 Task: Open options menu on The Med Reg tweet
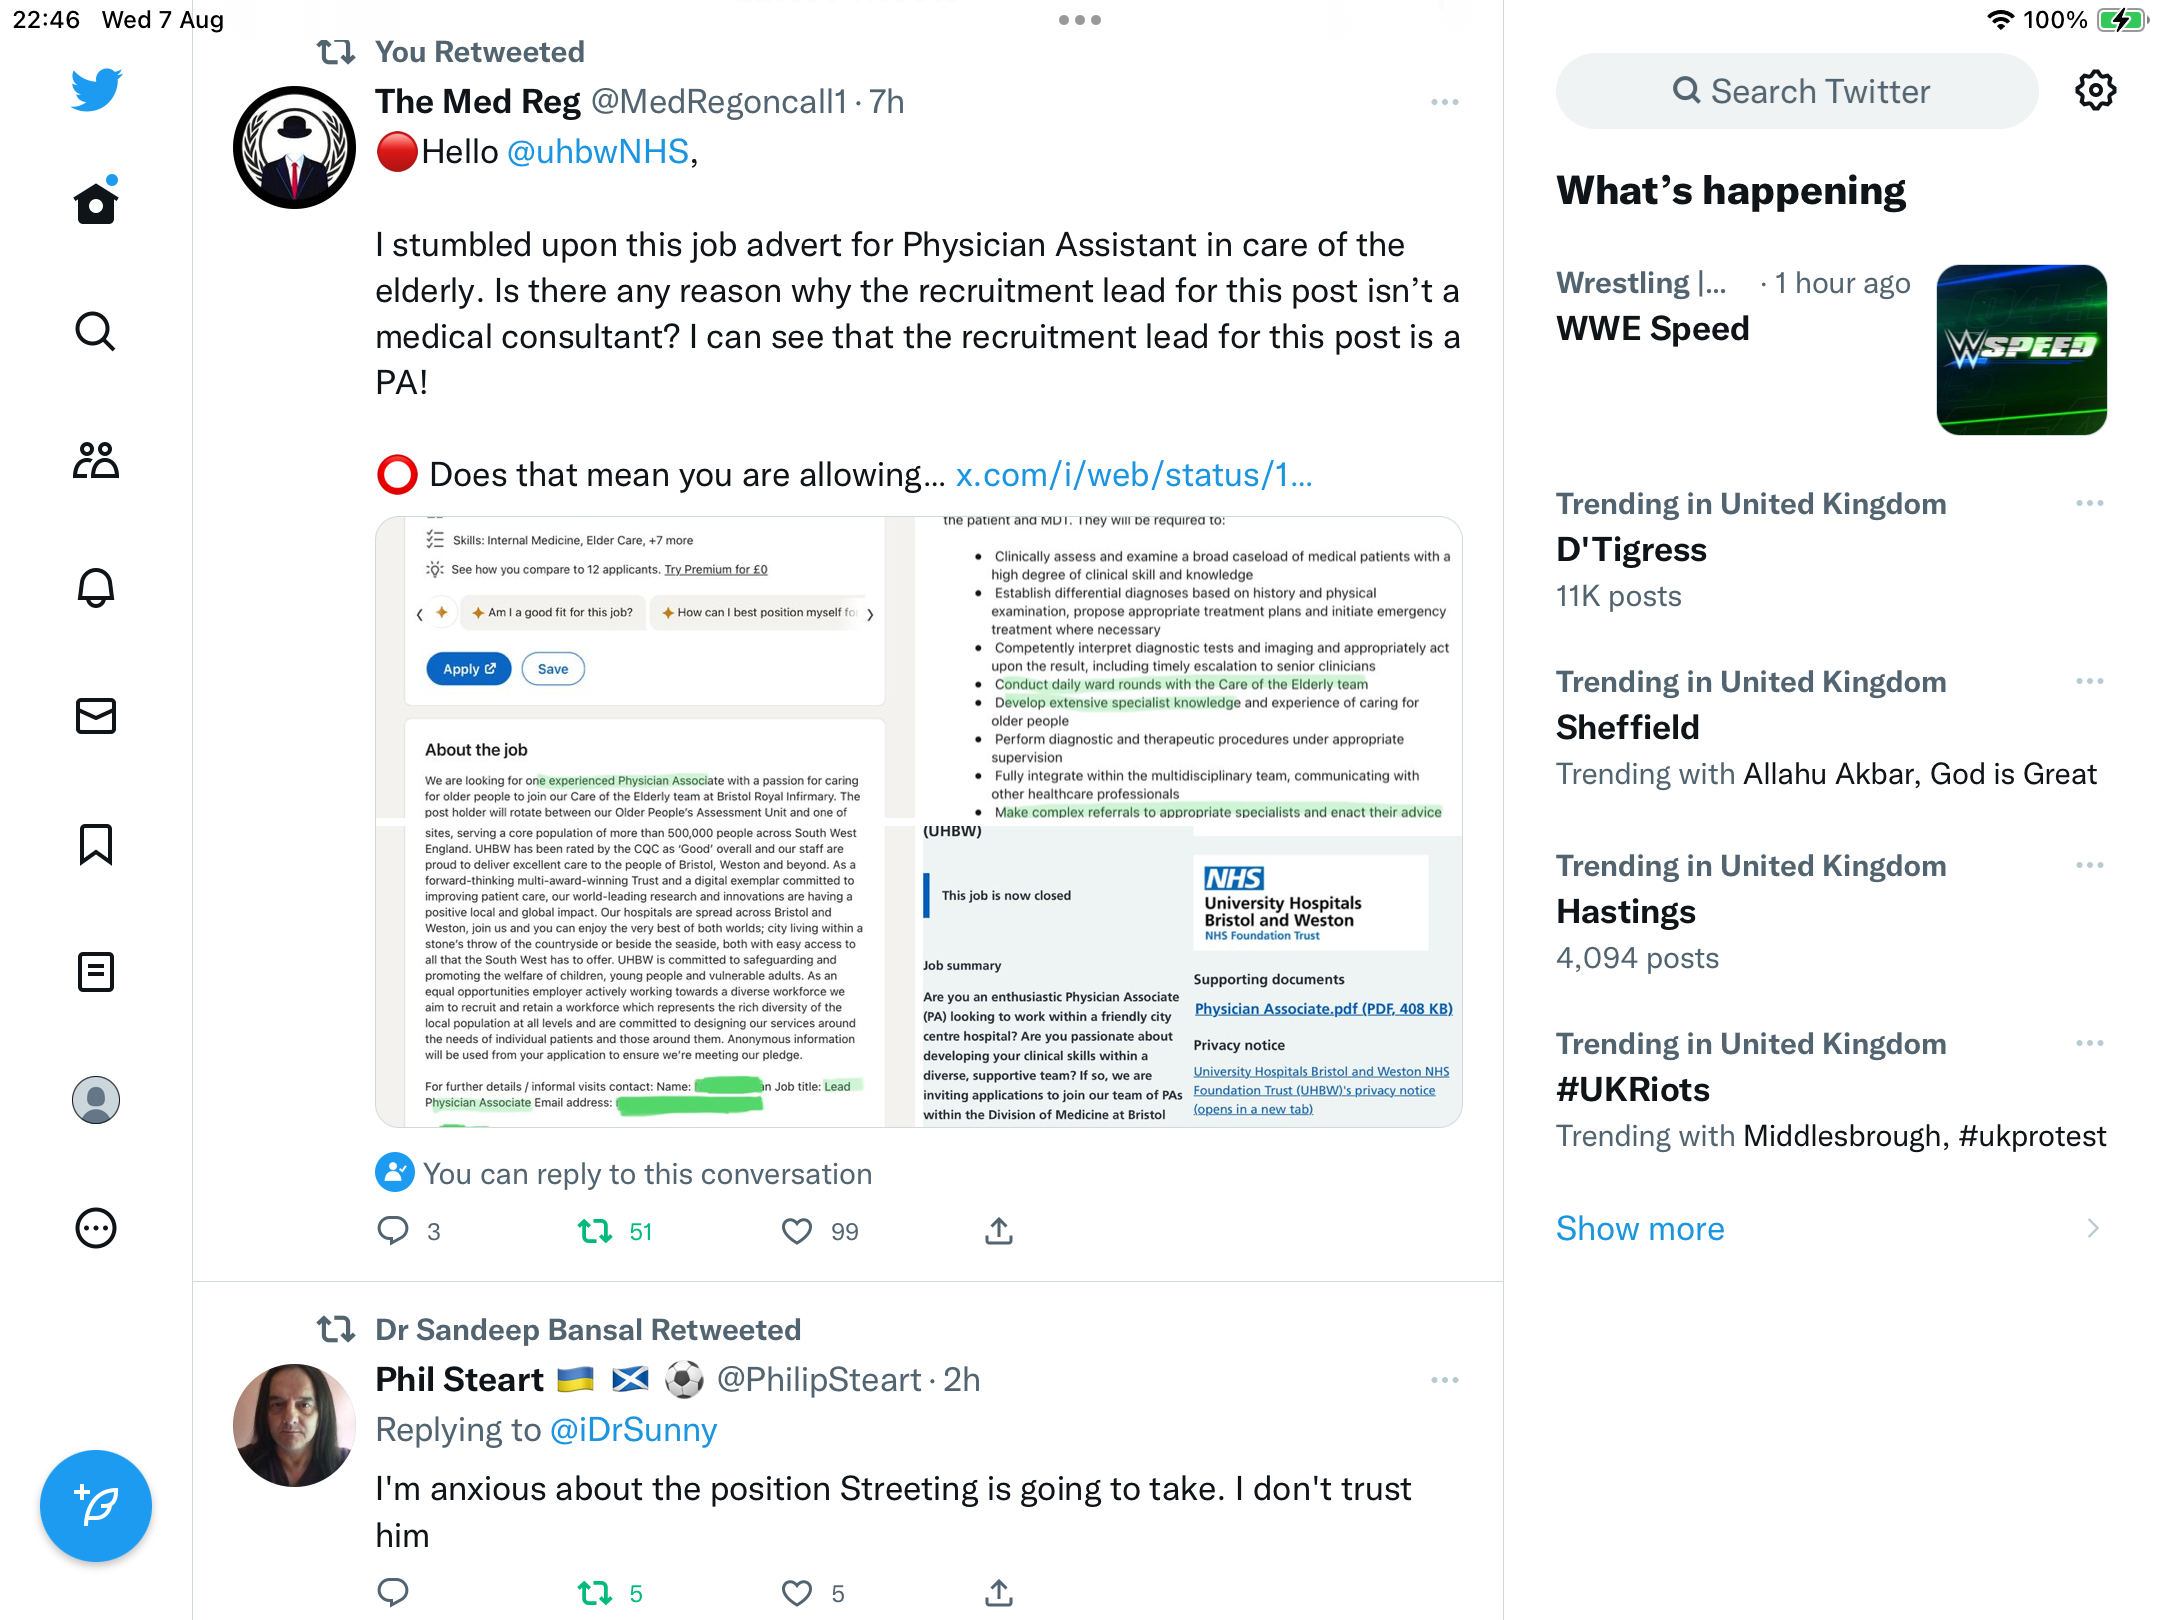click(x=1445, y=102)
